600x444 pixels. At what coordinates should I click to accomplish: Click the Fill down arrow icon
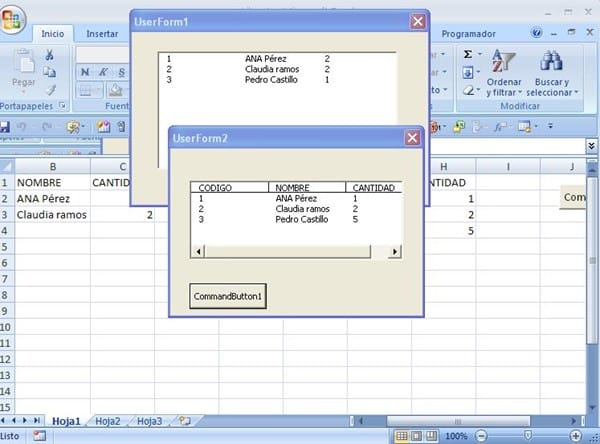tap(468, 72)
